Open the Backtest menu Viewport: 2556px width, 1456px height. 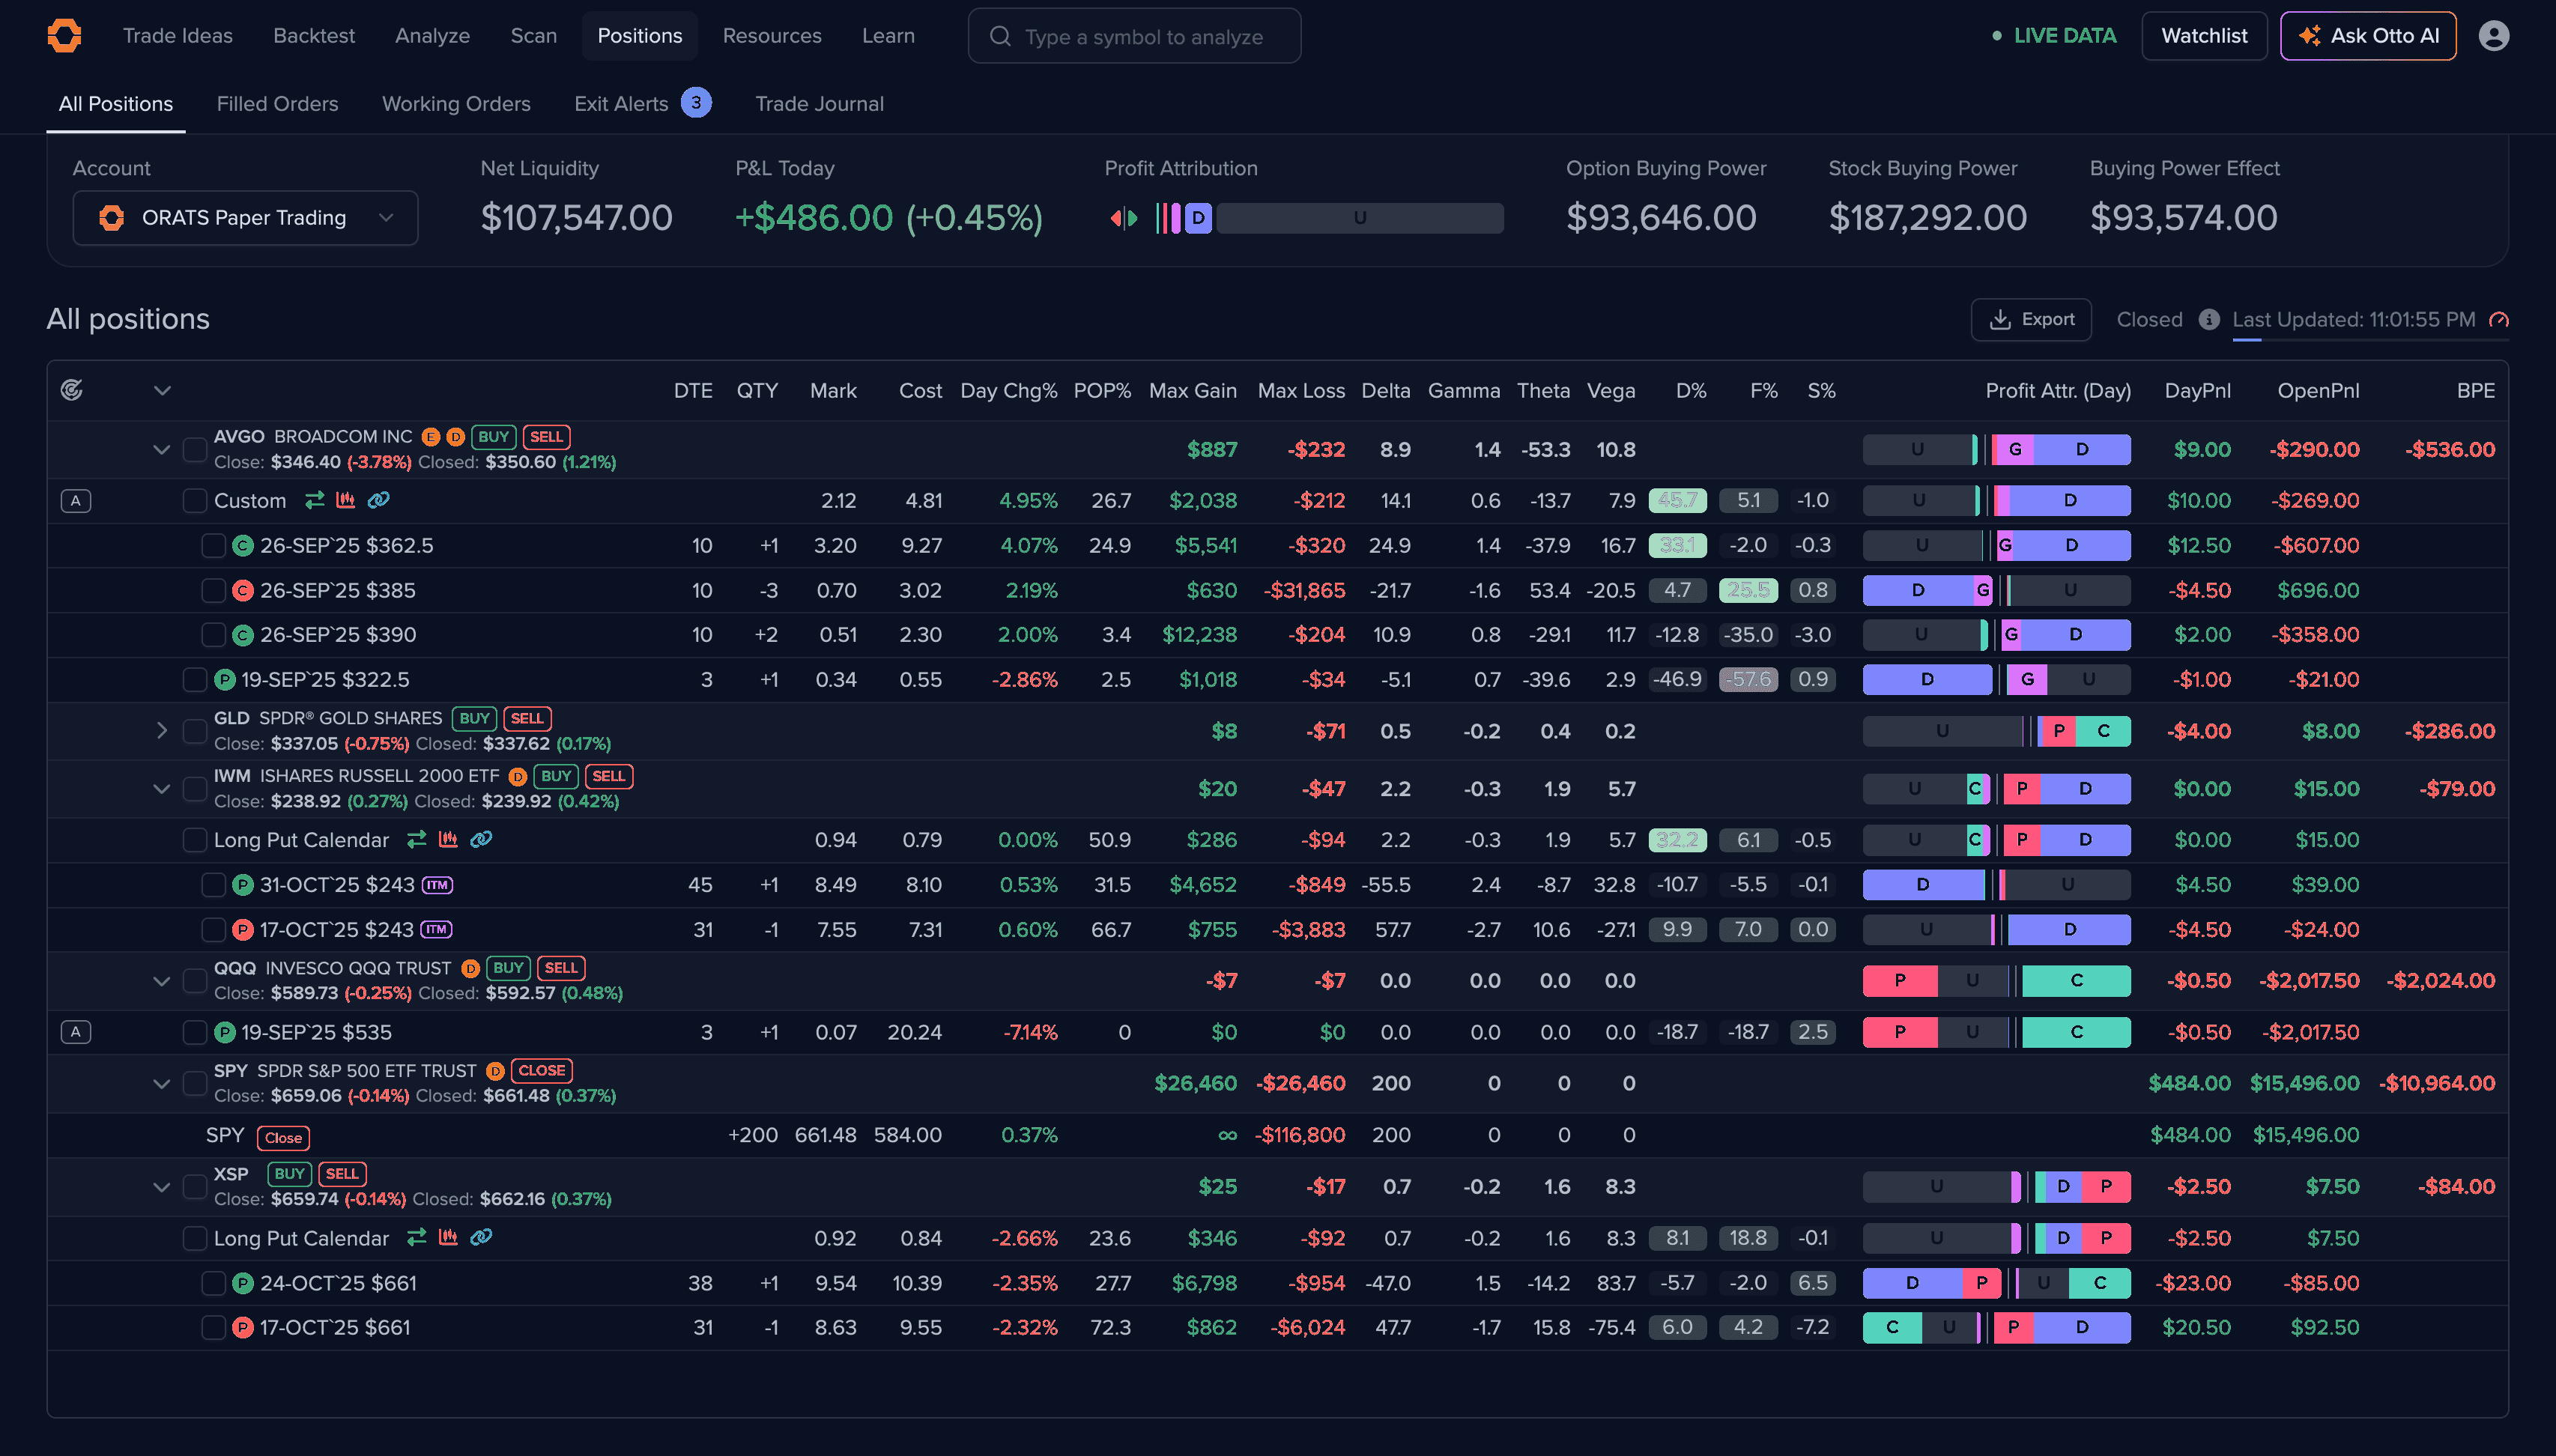[x=314, y=36]
